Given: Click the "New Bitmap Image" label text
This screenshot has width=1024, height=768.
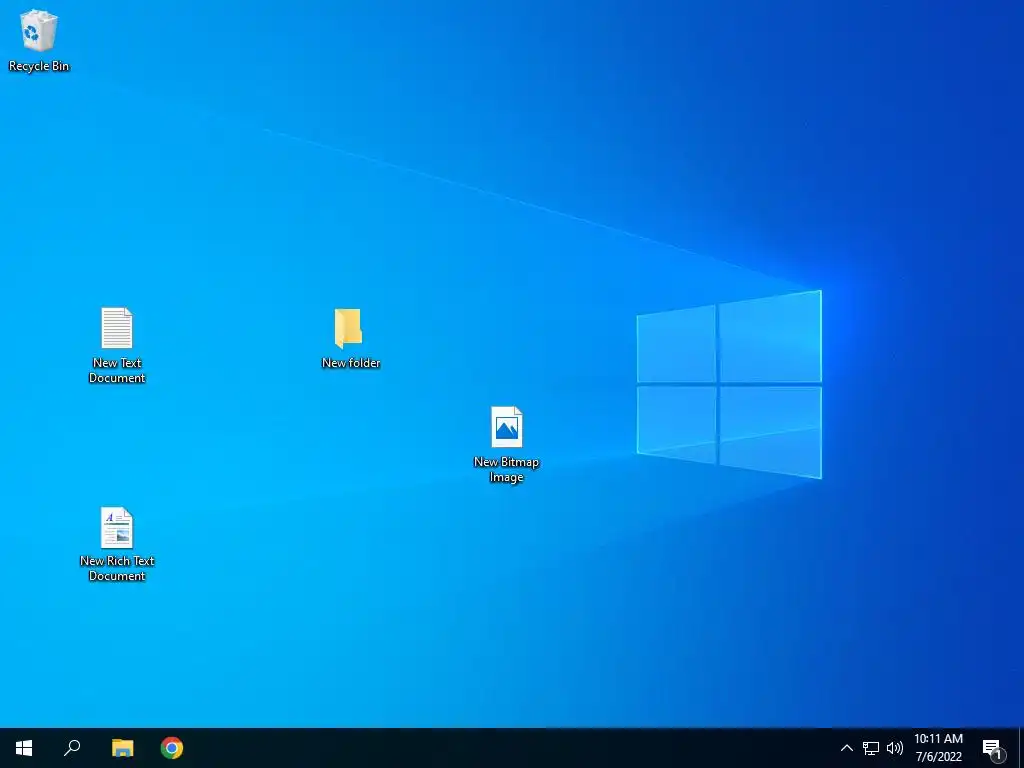Looking at the screenshot, I should (x=506, y=470).
